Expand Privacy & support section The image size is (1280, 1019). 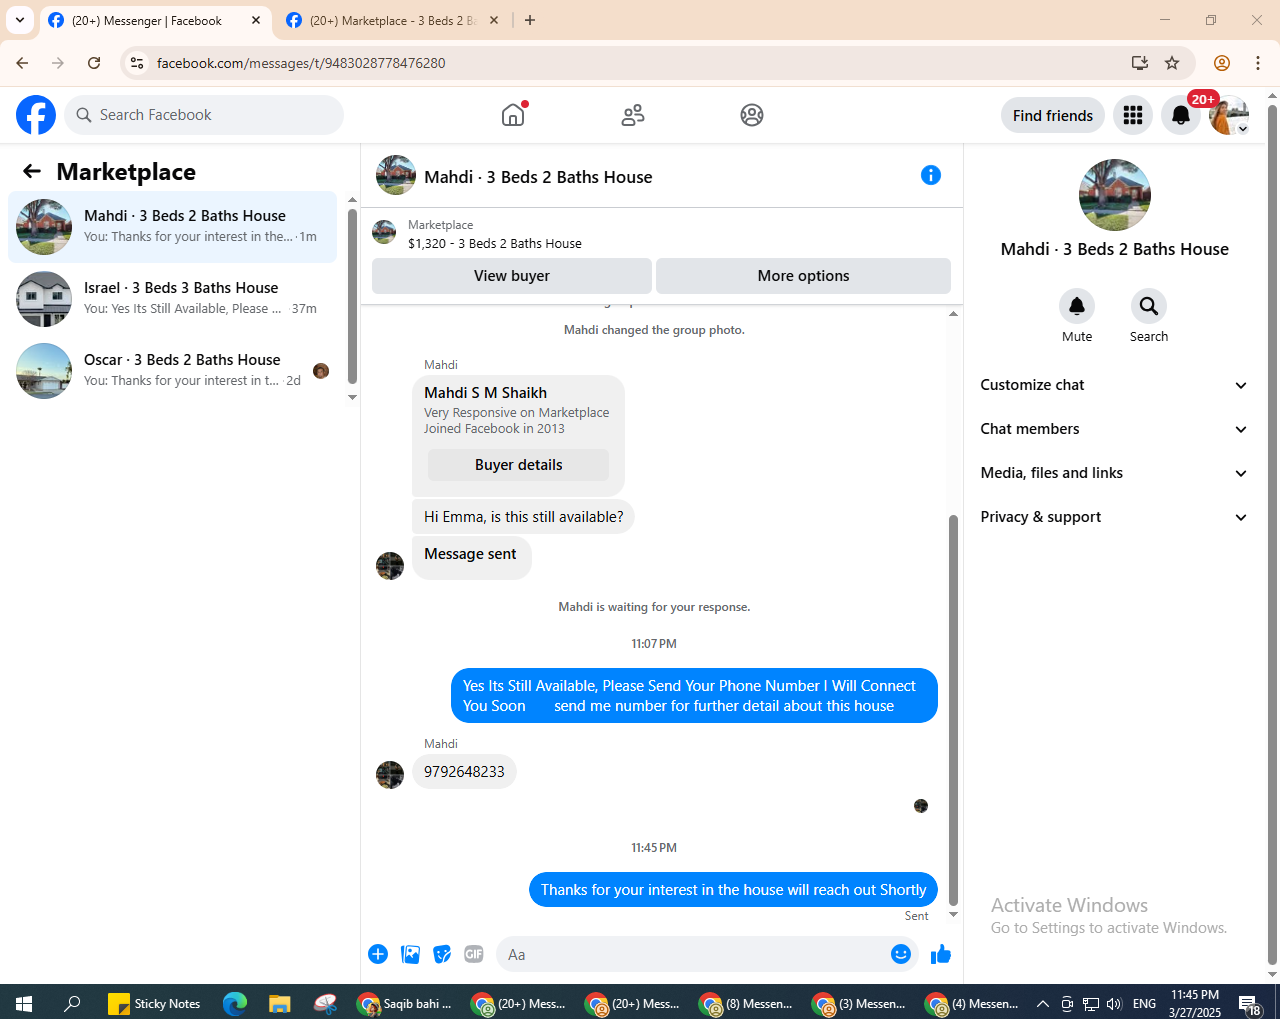1114,517
